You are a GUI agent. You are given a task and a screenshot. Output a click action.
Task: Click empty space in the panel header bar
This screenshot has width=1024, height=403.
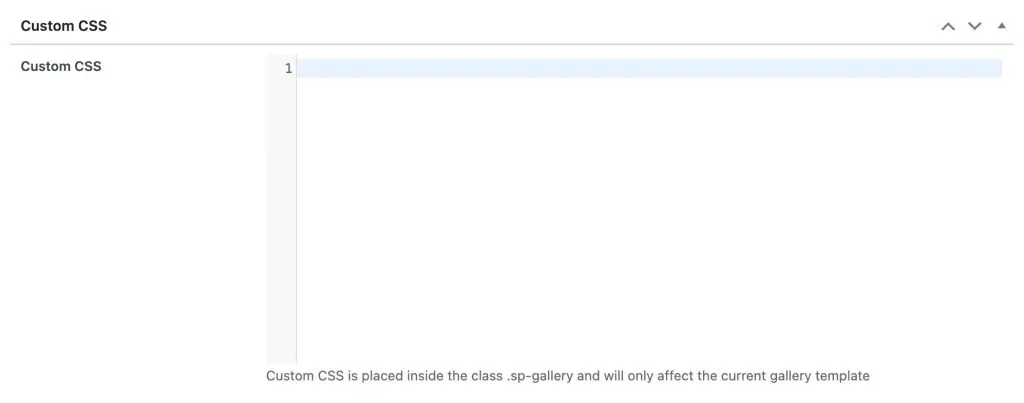(x=500, y=26)
